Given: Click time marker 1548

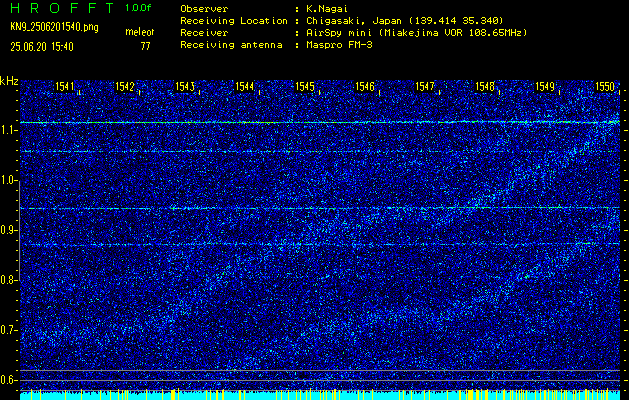Looking at the screenshot, I should pyautogui.click(x=485, y=86).
